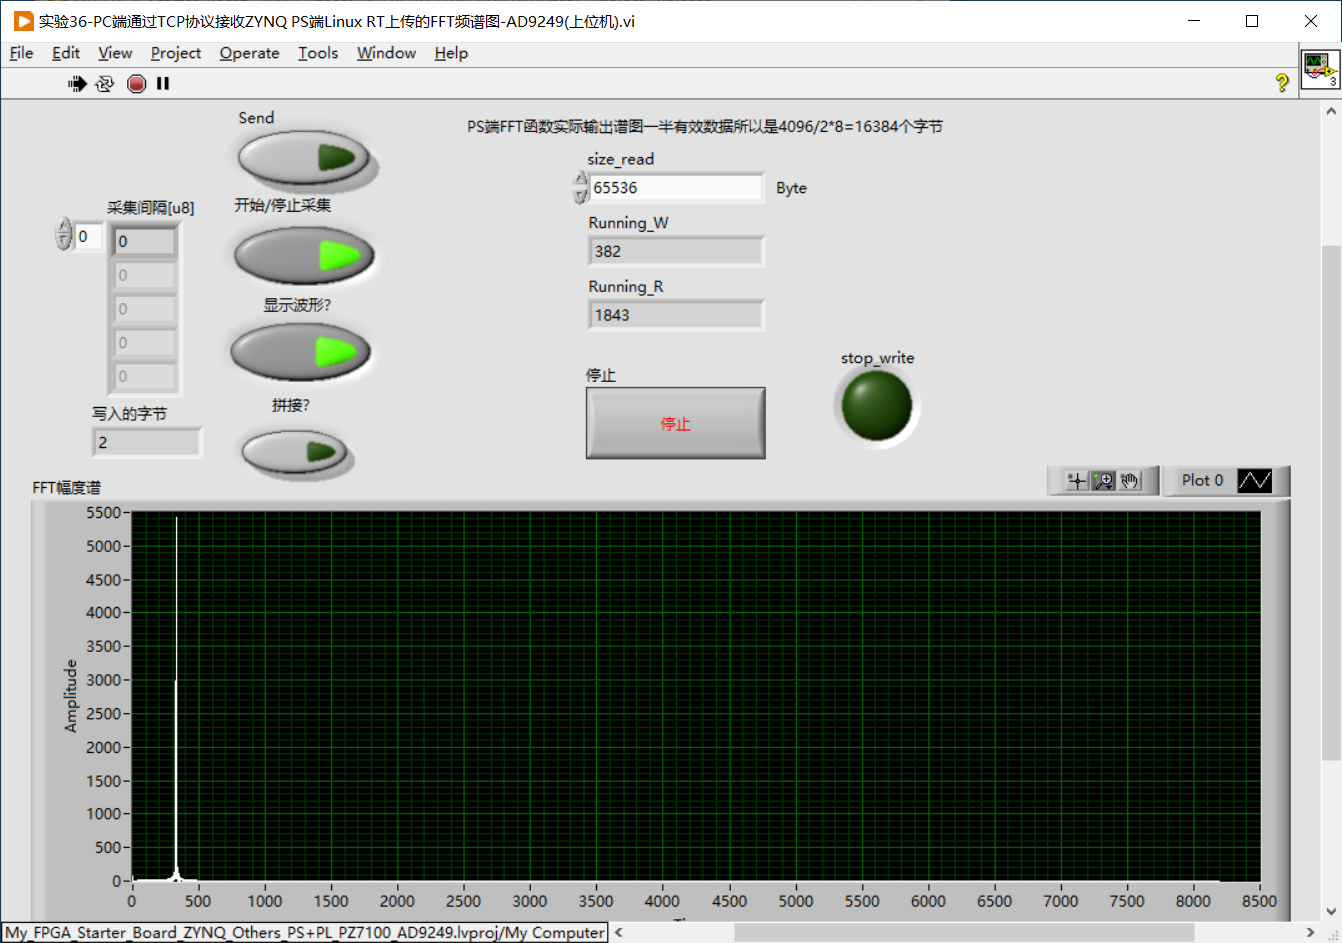
Task: Select the graph zoom tool
Action: 1103,481
